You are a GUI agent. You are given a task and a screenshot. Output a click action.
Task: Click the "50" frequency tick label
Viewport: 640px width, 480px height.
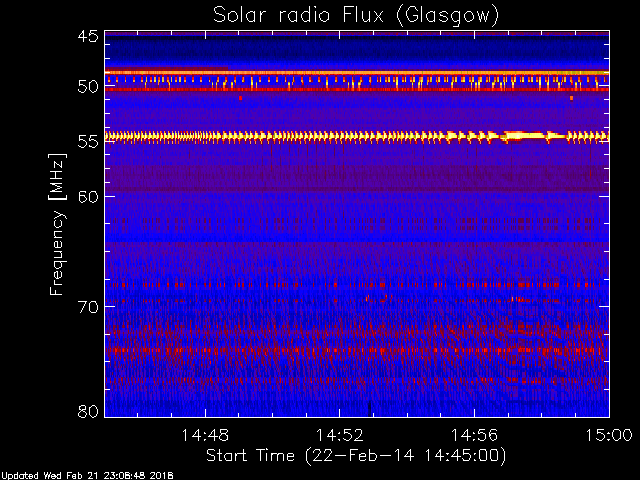point(88,86)
